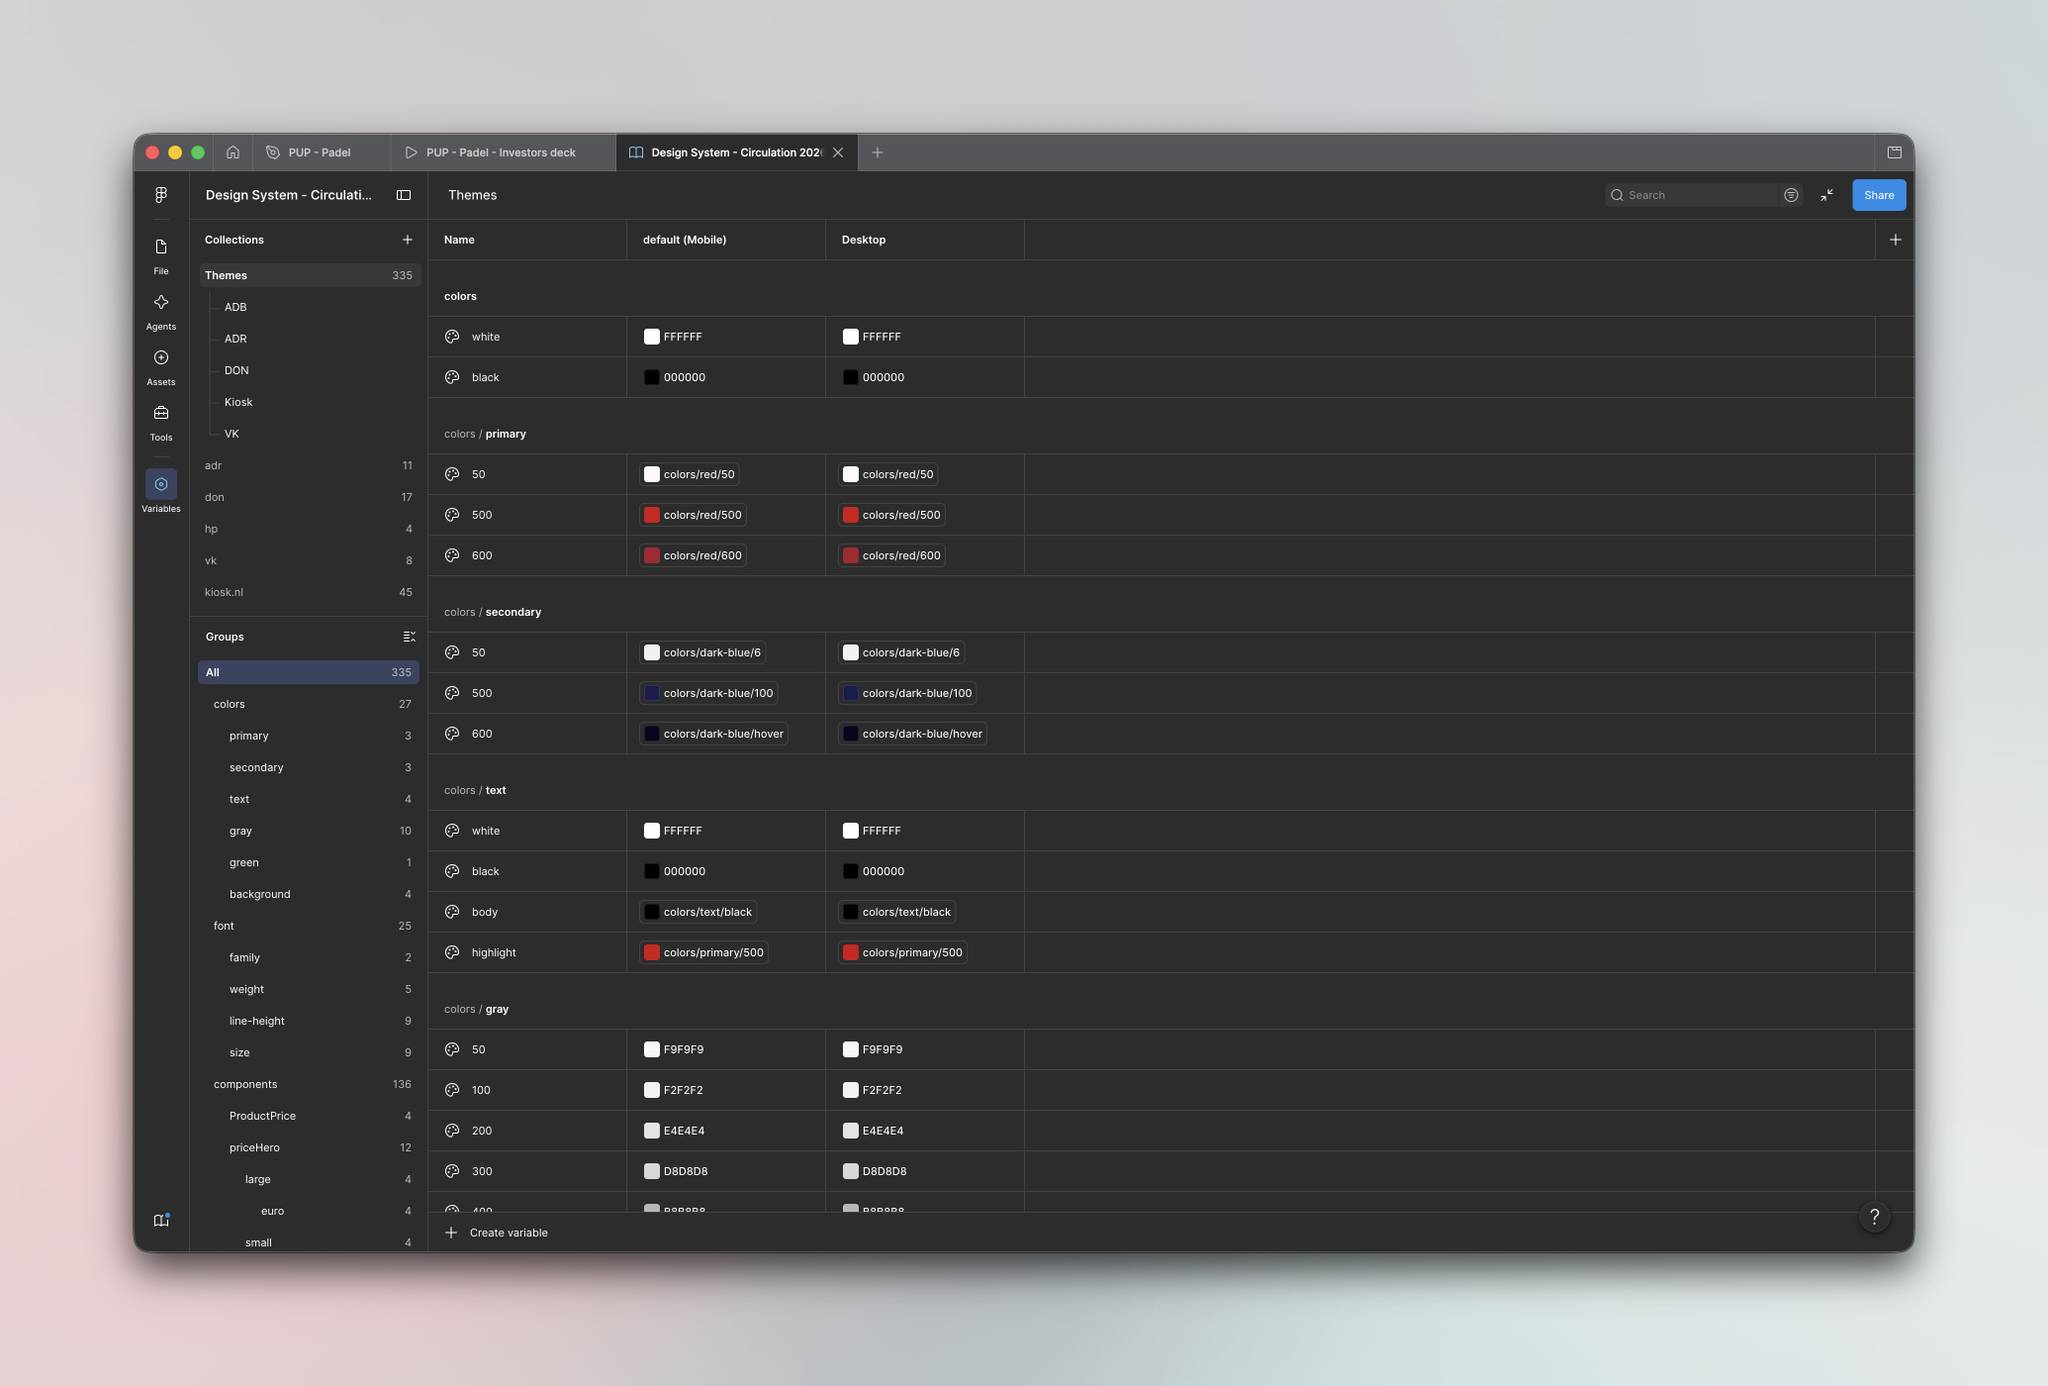Open the File panel in sidebar
The image size is (2048, 1386).
click(161, 255)
